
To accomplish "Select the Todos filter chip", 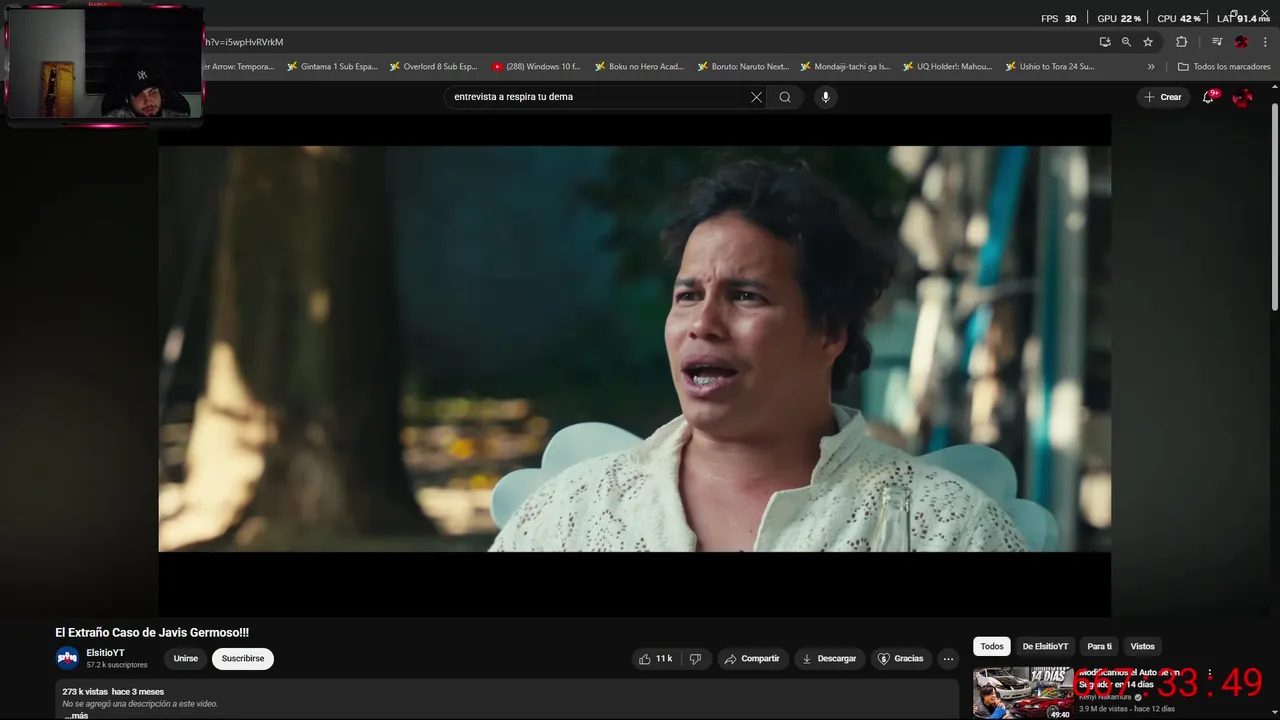I will click(992, 647).
